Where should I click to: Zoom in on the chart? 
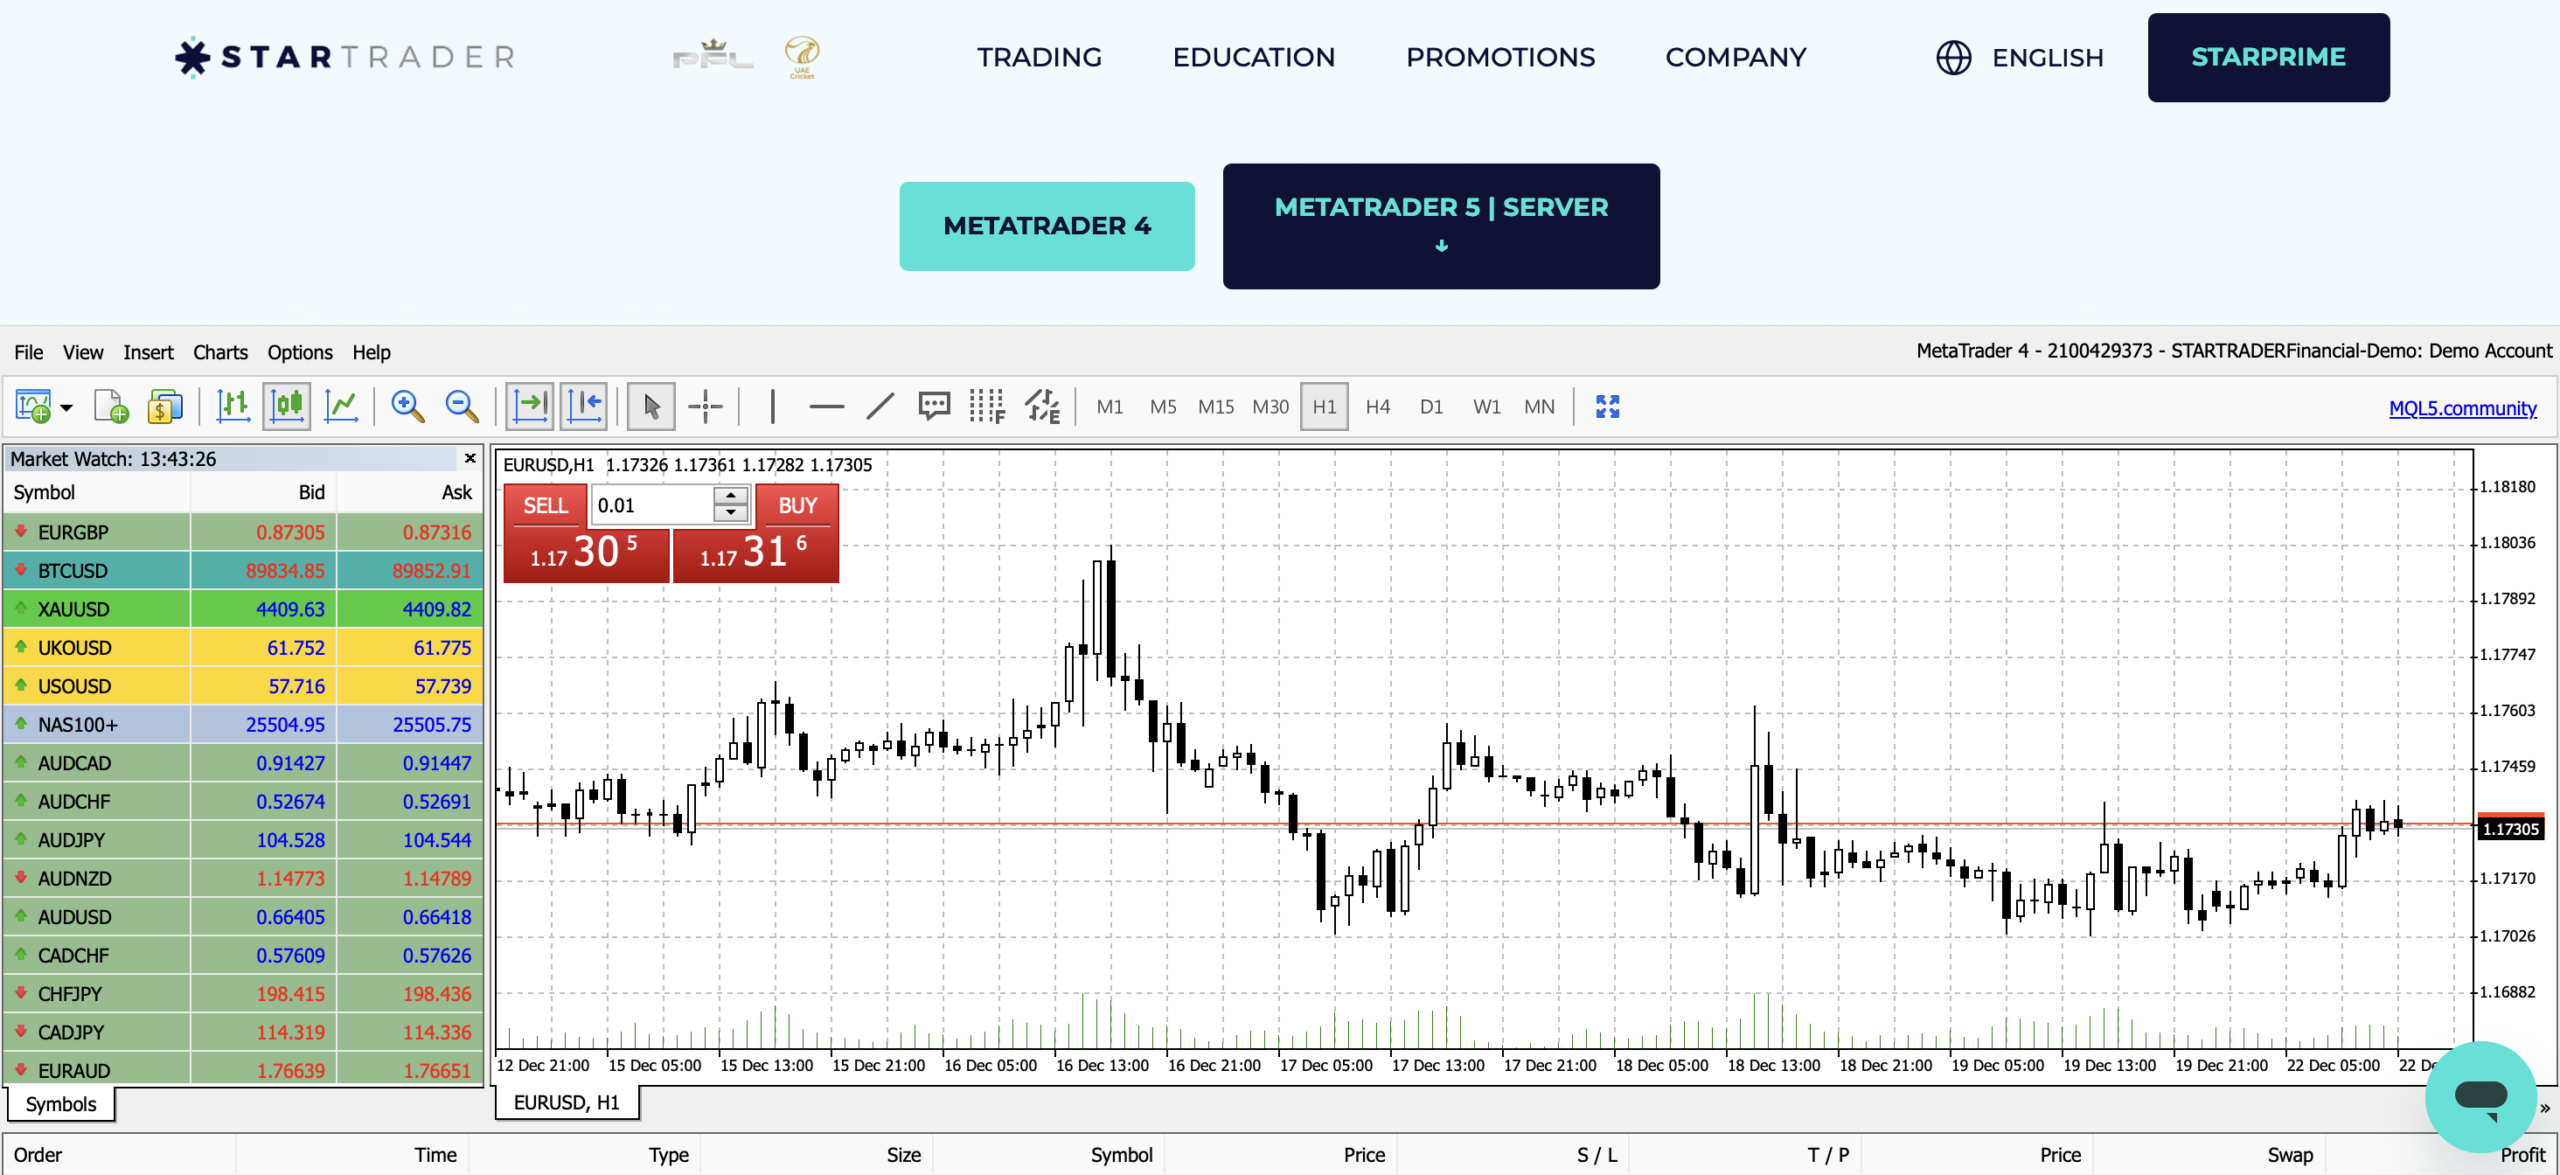(406, 406)
